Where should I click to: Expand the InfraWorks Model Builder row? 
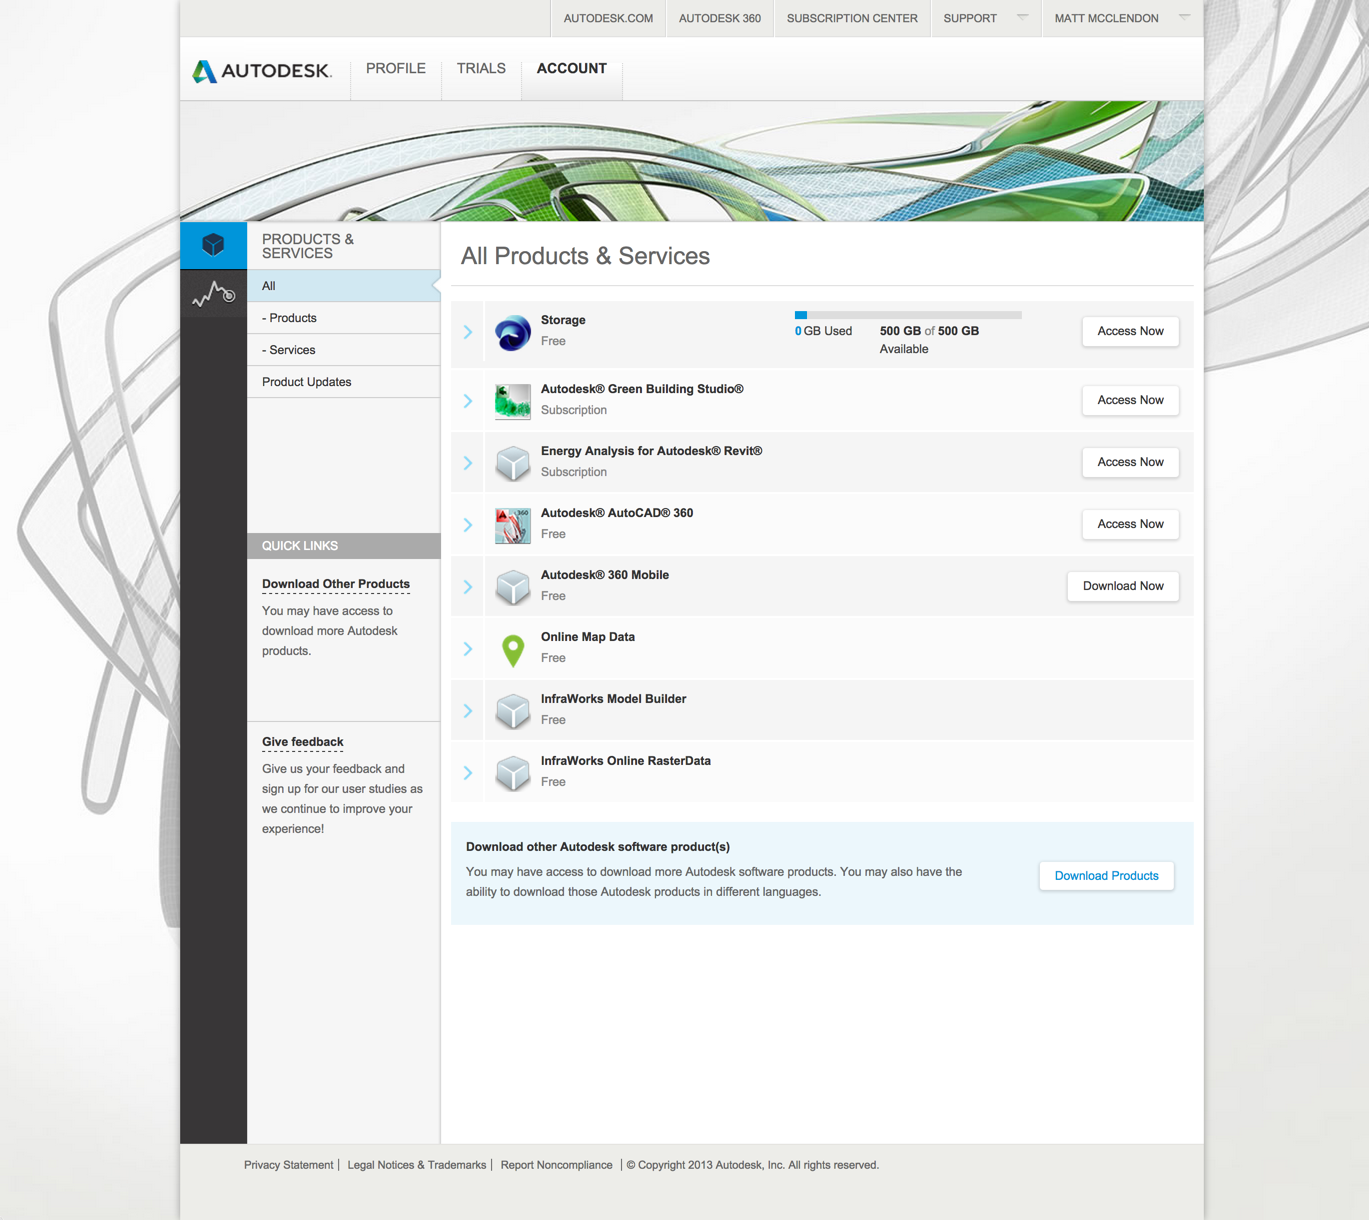(468, 711)
